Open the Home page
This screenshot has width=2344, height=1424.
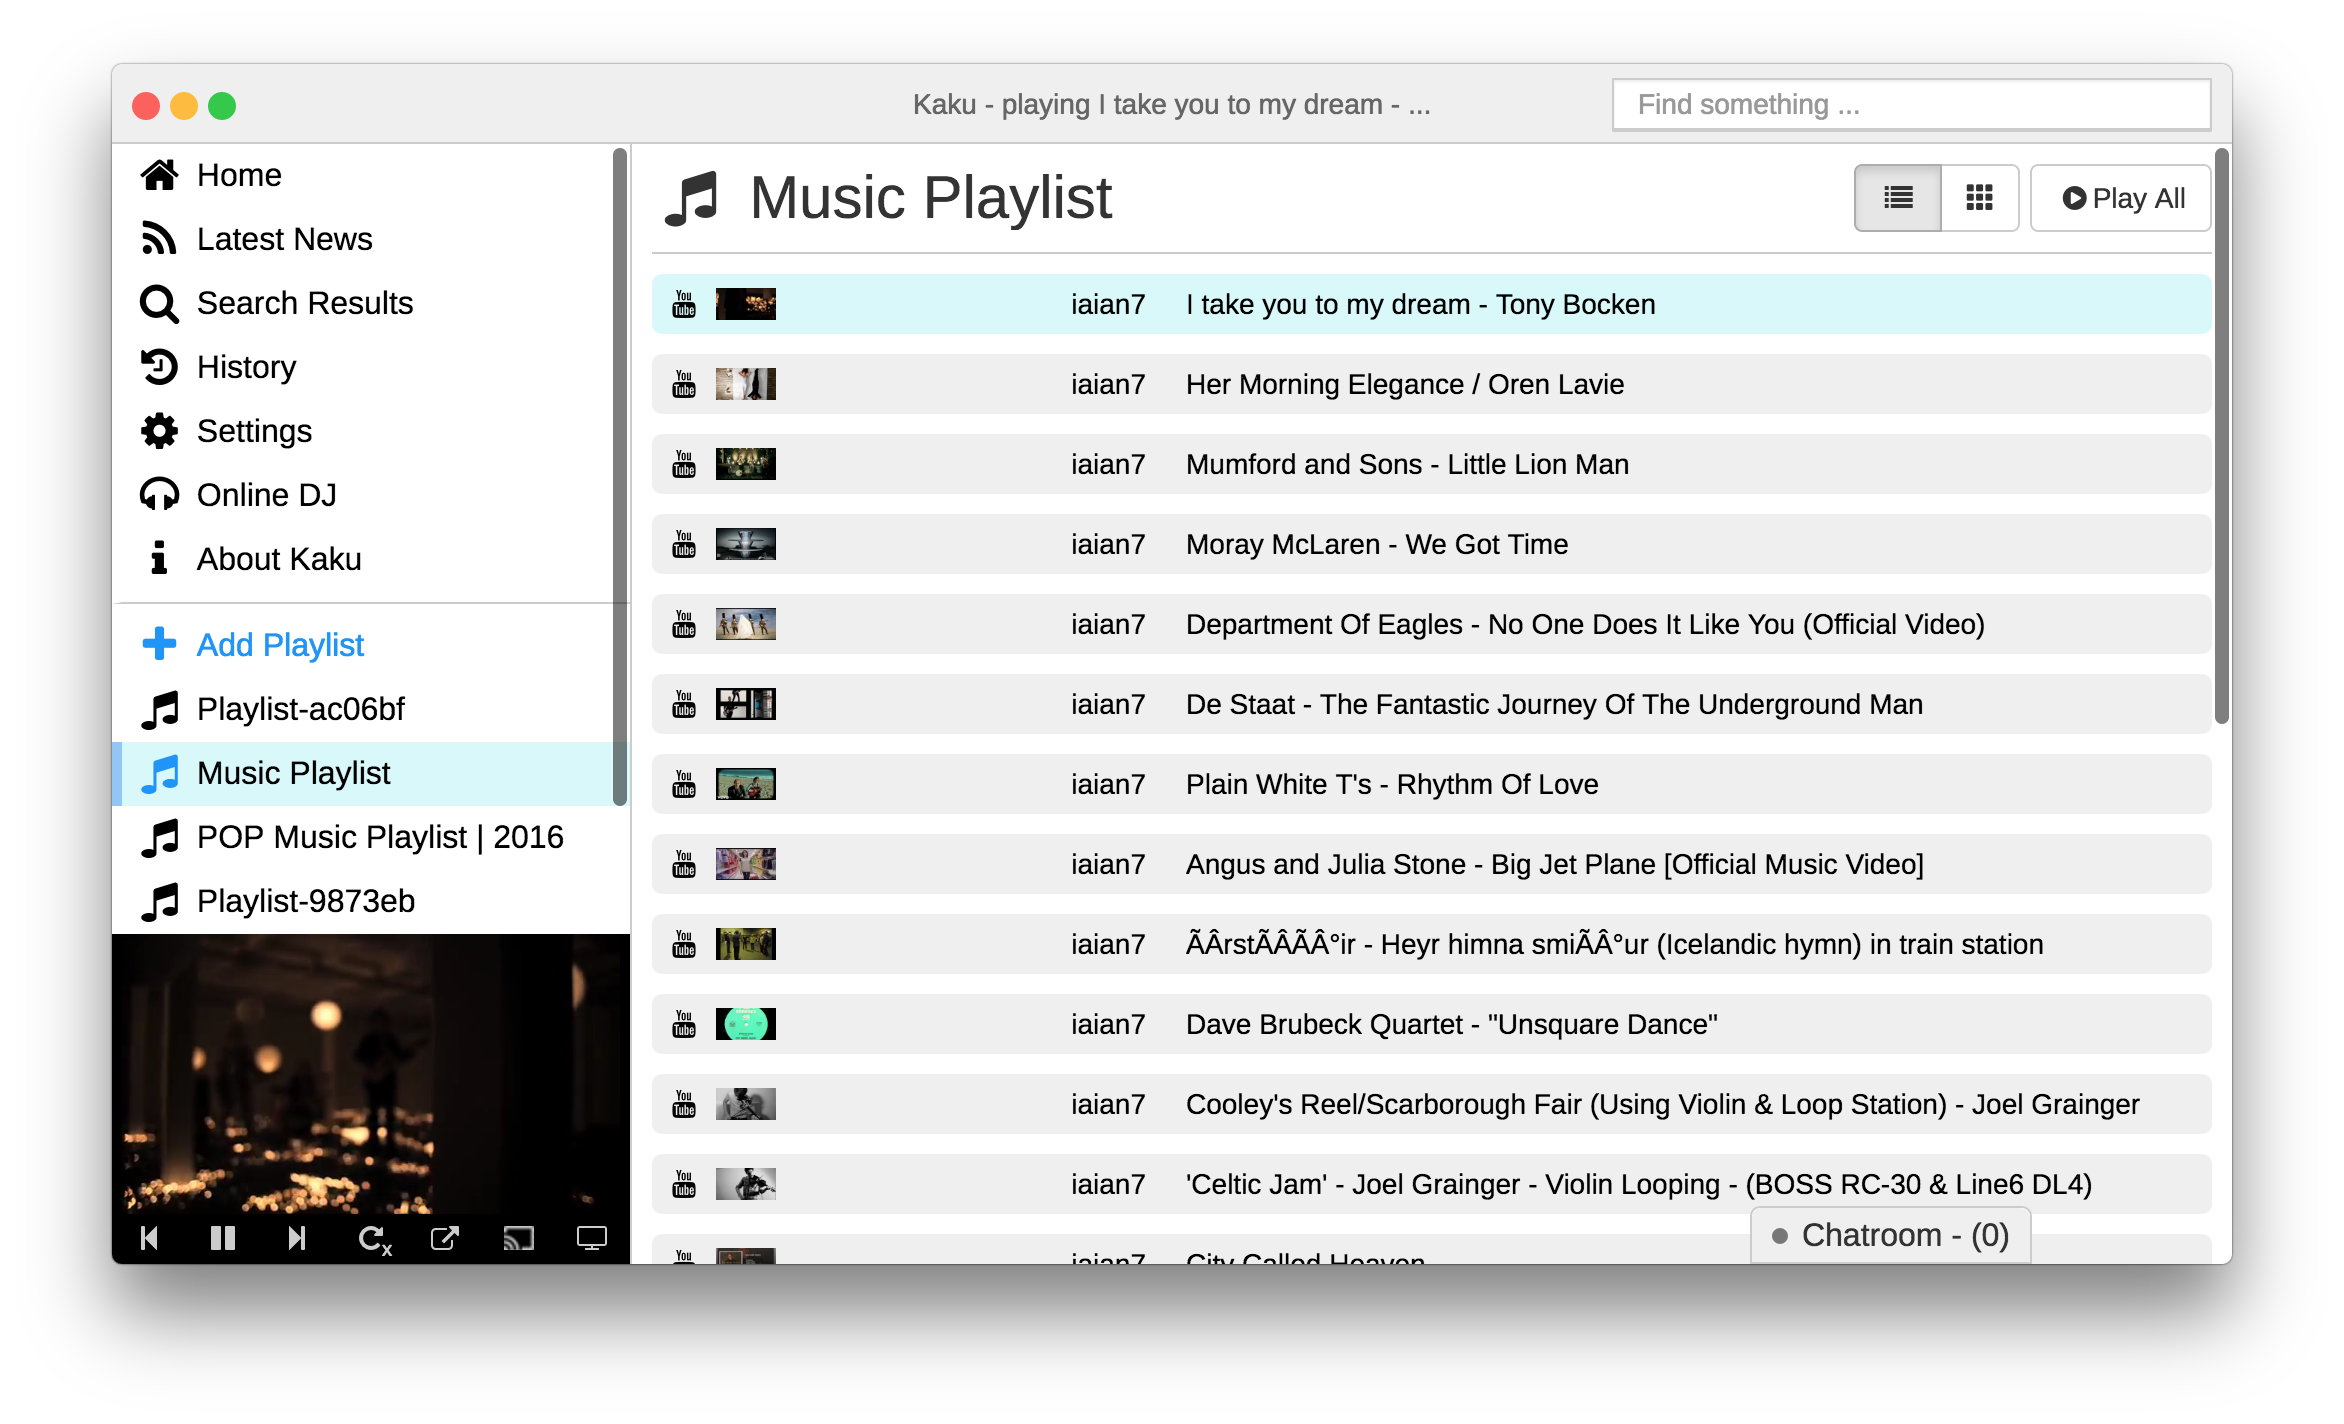[x=238, y=175]
